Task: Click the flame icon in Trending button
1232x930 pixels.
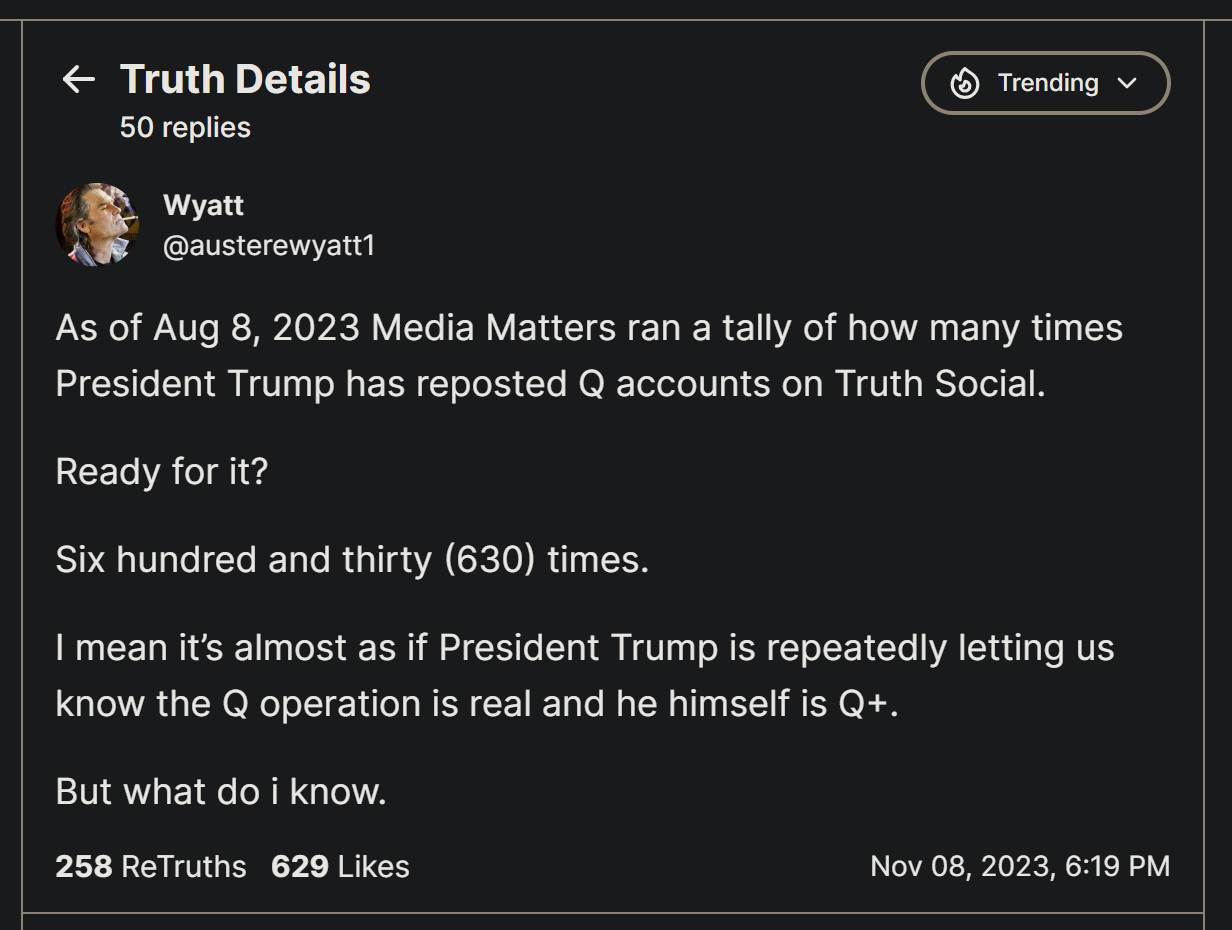Action: click(x=965, y=83)
